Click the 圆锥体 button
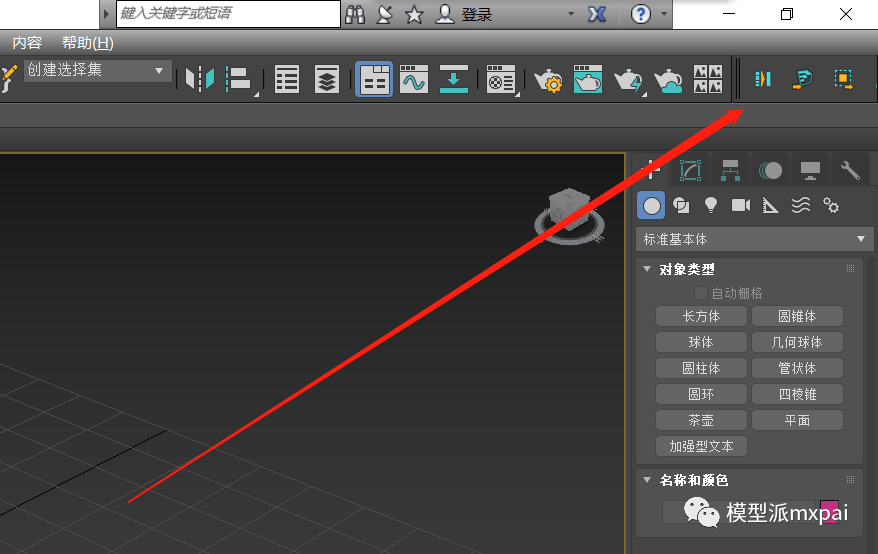 click(797, 316)
